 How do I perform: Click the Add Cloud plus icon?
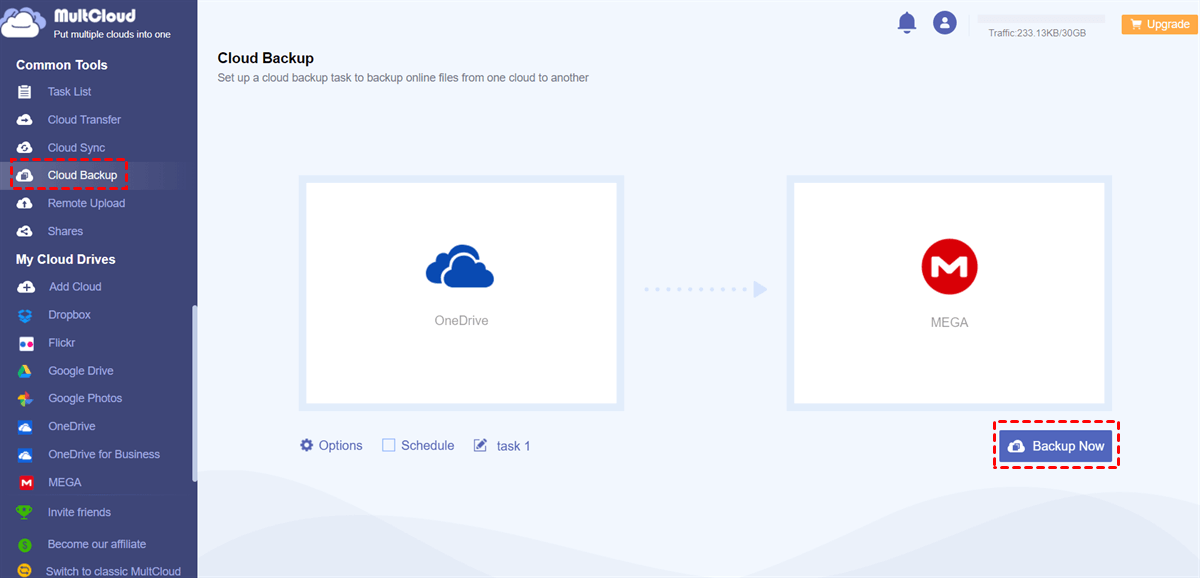pyautogui.click(x=25, y=287)
